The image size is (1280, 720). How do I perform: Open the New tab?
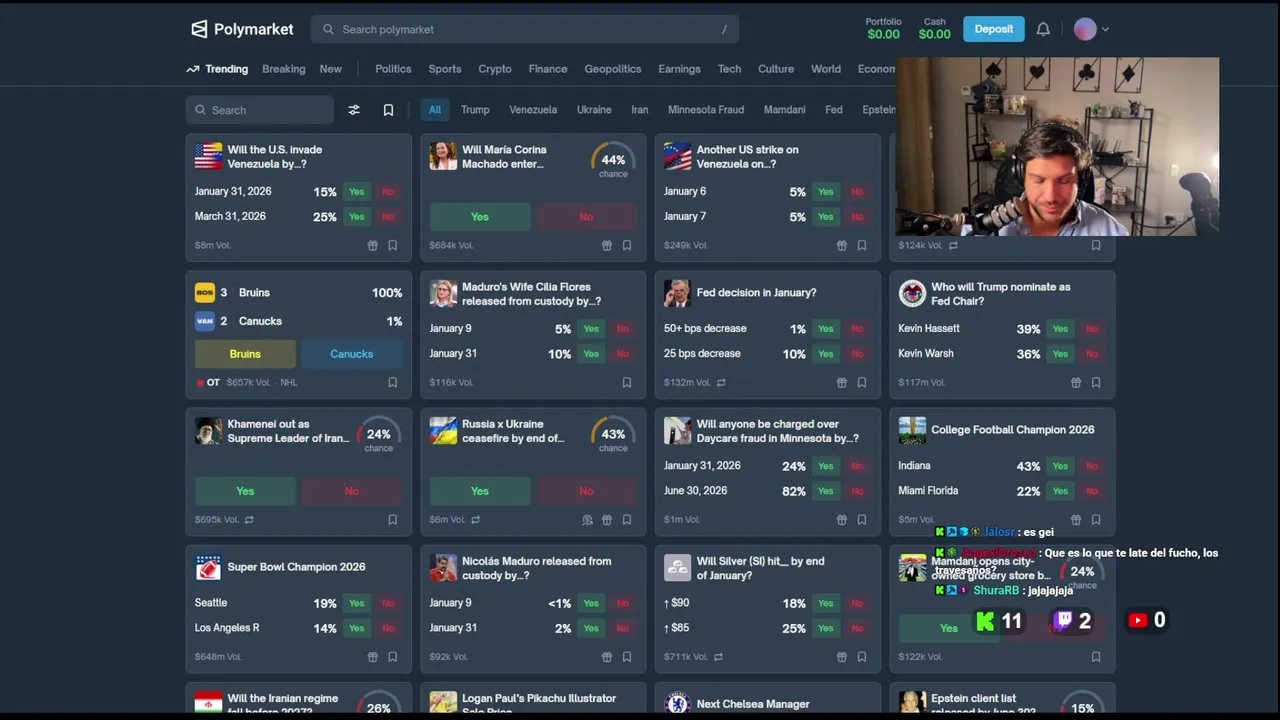(331, 69)
